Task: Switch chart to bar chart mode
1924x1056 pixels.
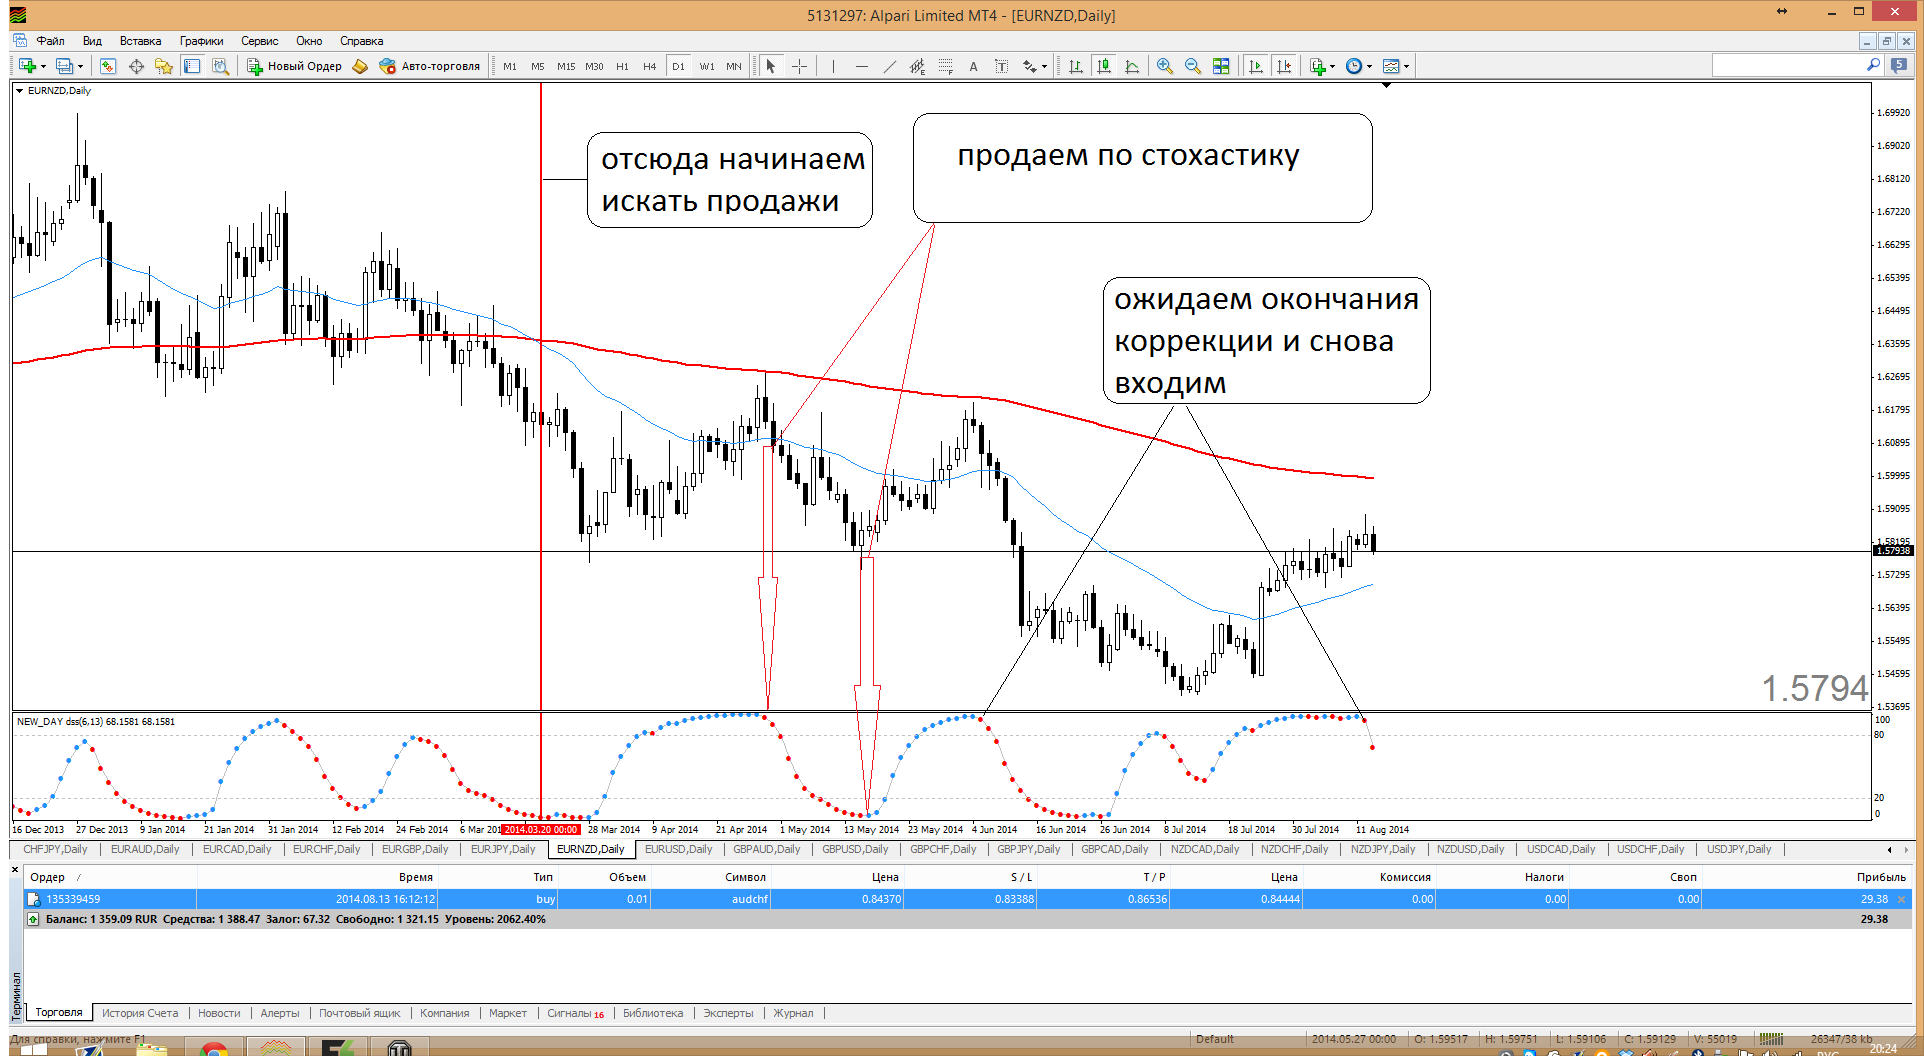Action: click(x=1076, y=66)
